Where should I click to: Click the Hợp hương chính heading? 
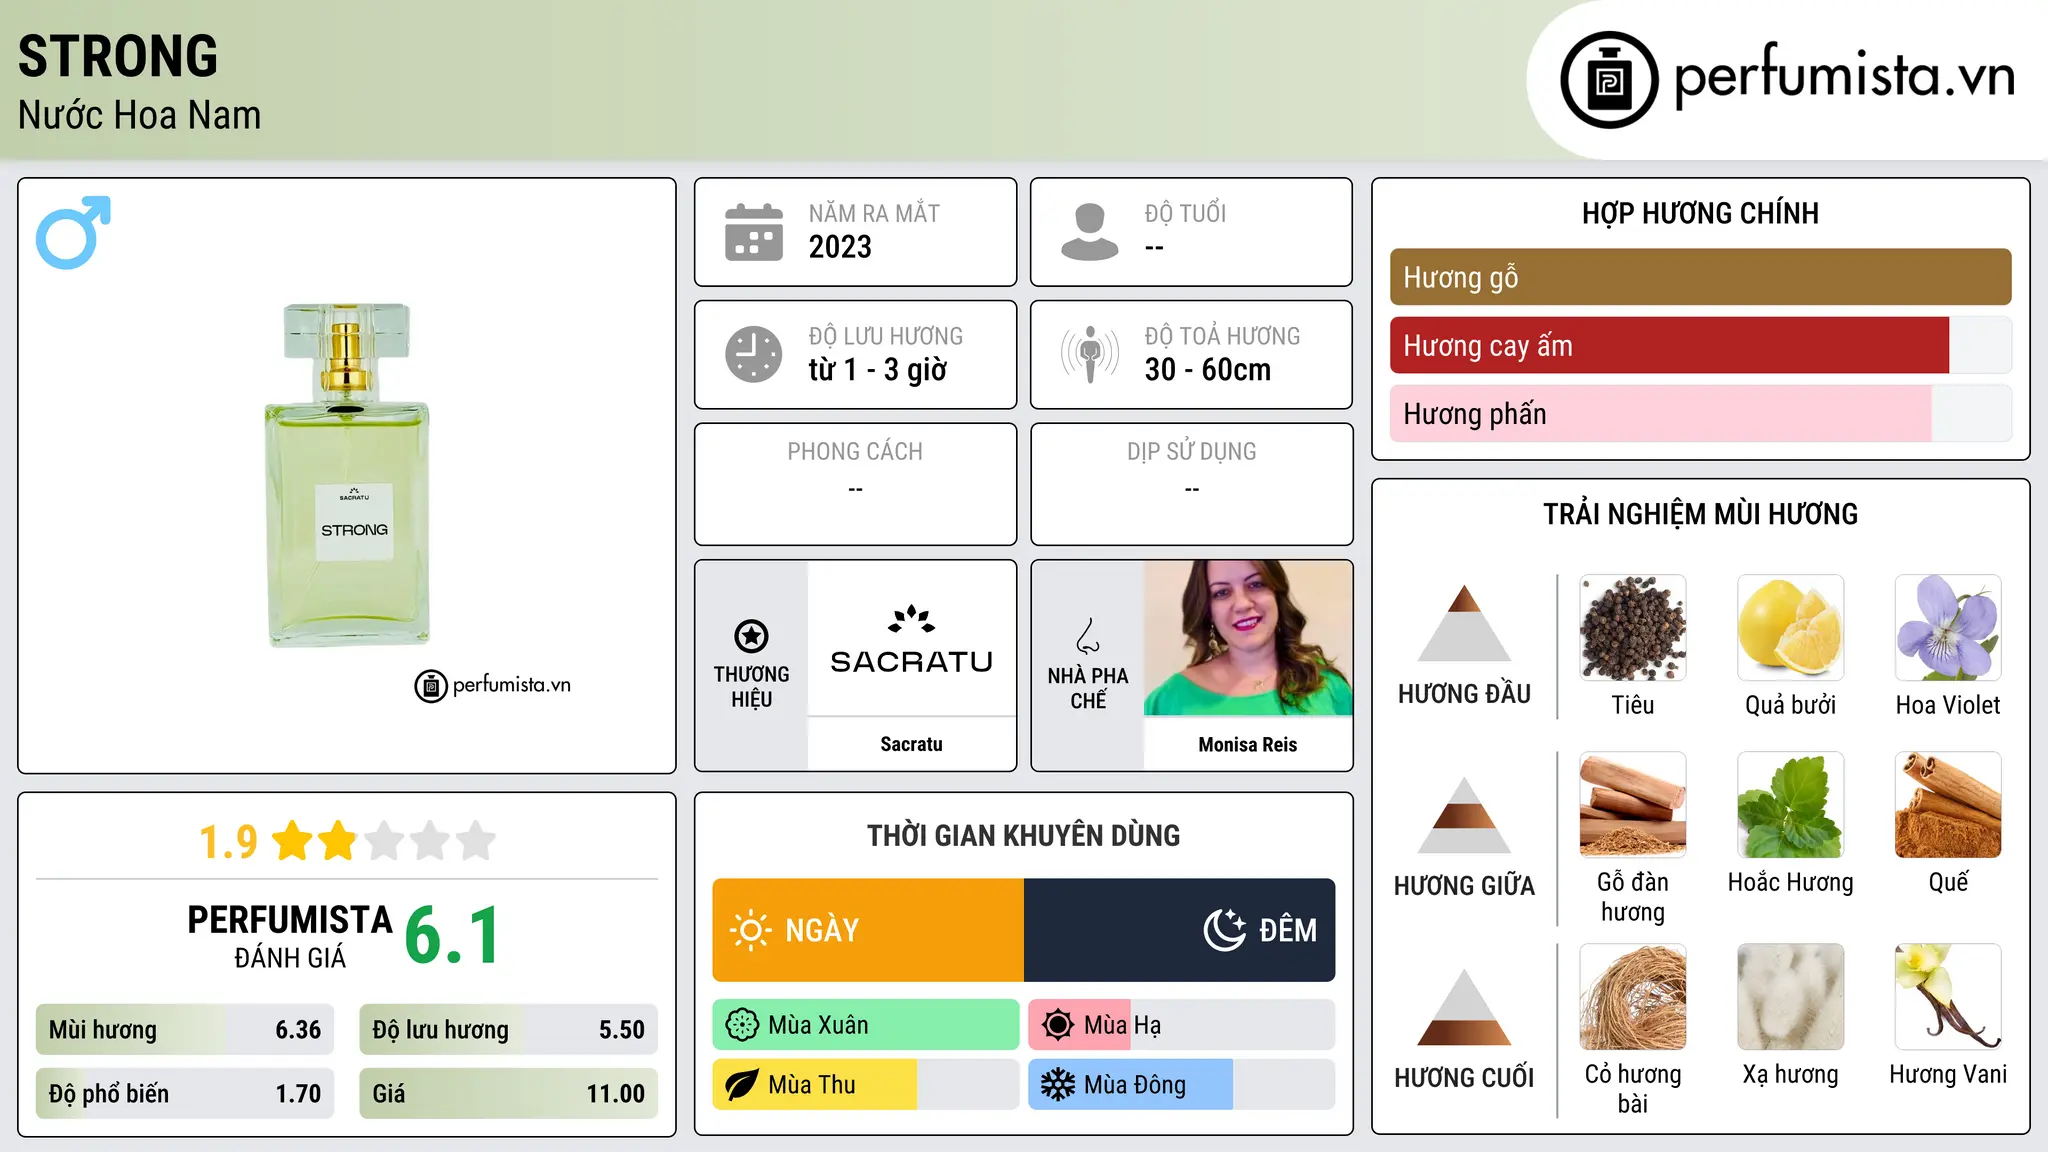pyautogui.click(x=1700, y=213)
